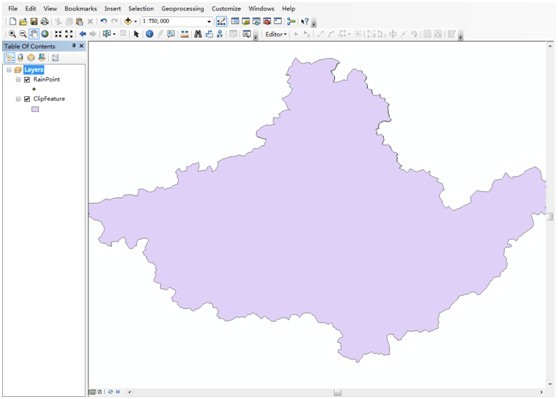Open the Insert menu
The image size is (558, 399).
[x=112, y=9]
